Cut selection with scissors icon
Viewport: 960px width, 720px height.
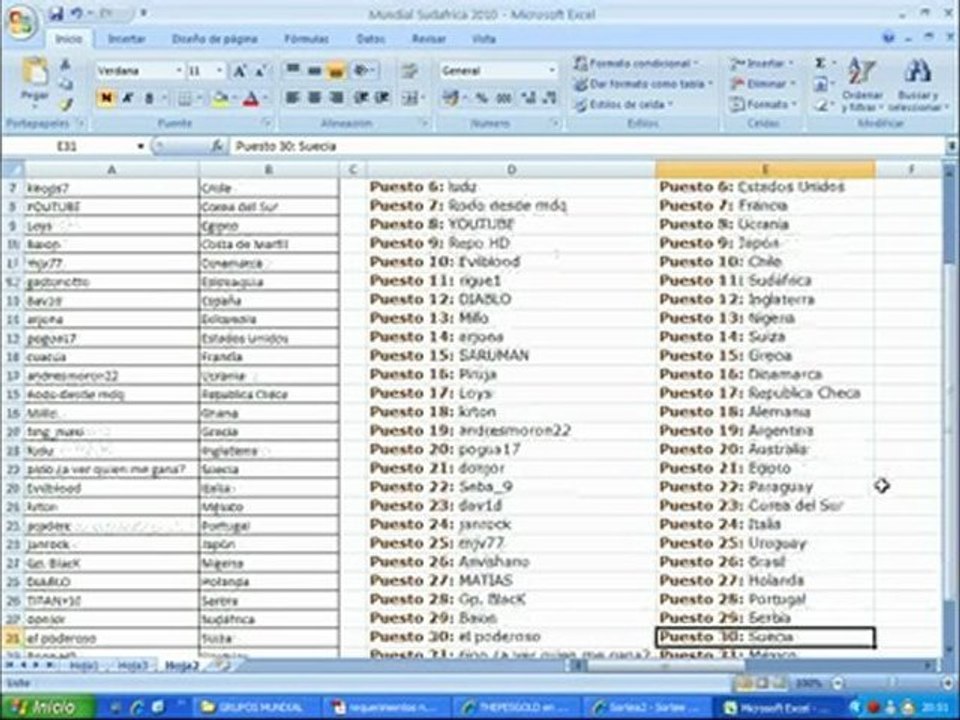tap(65, 65)
